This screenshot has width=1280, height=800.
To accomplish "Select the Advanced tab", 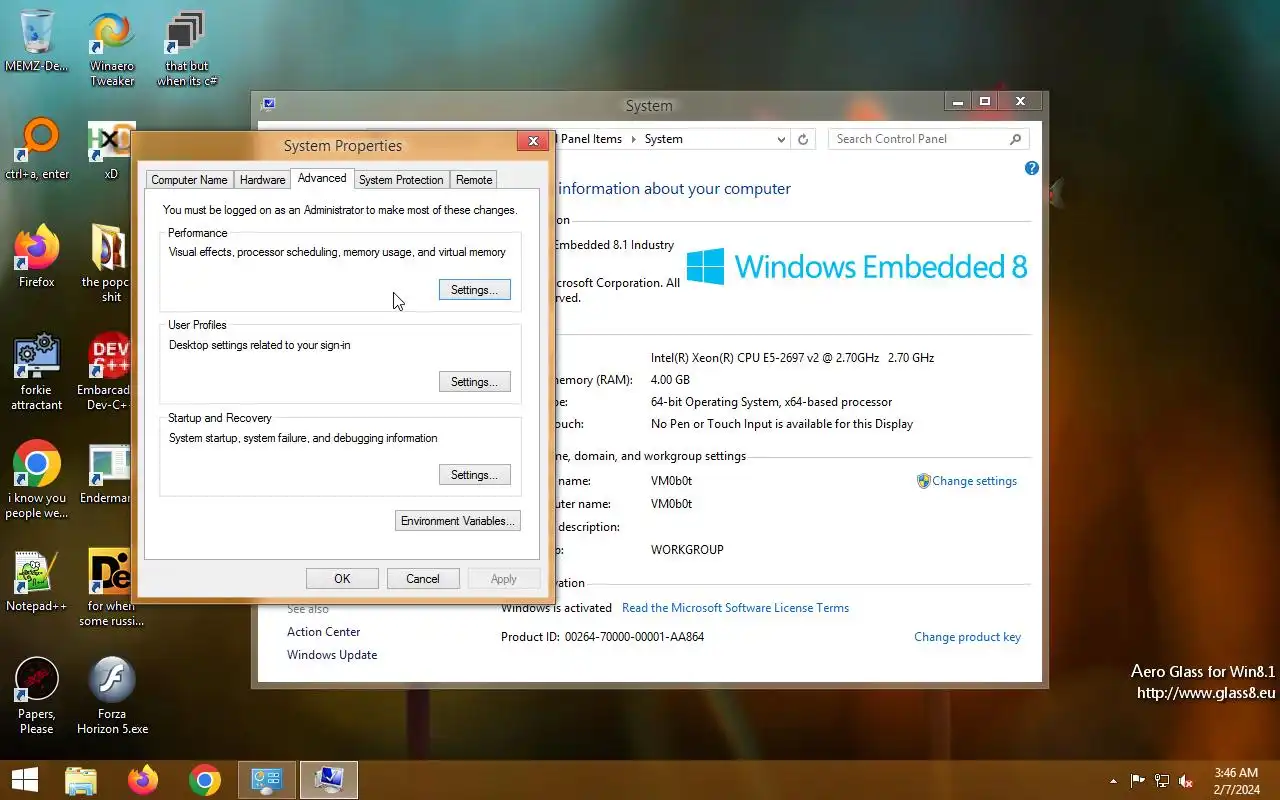I will coord(322,178).
